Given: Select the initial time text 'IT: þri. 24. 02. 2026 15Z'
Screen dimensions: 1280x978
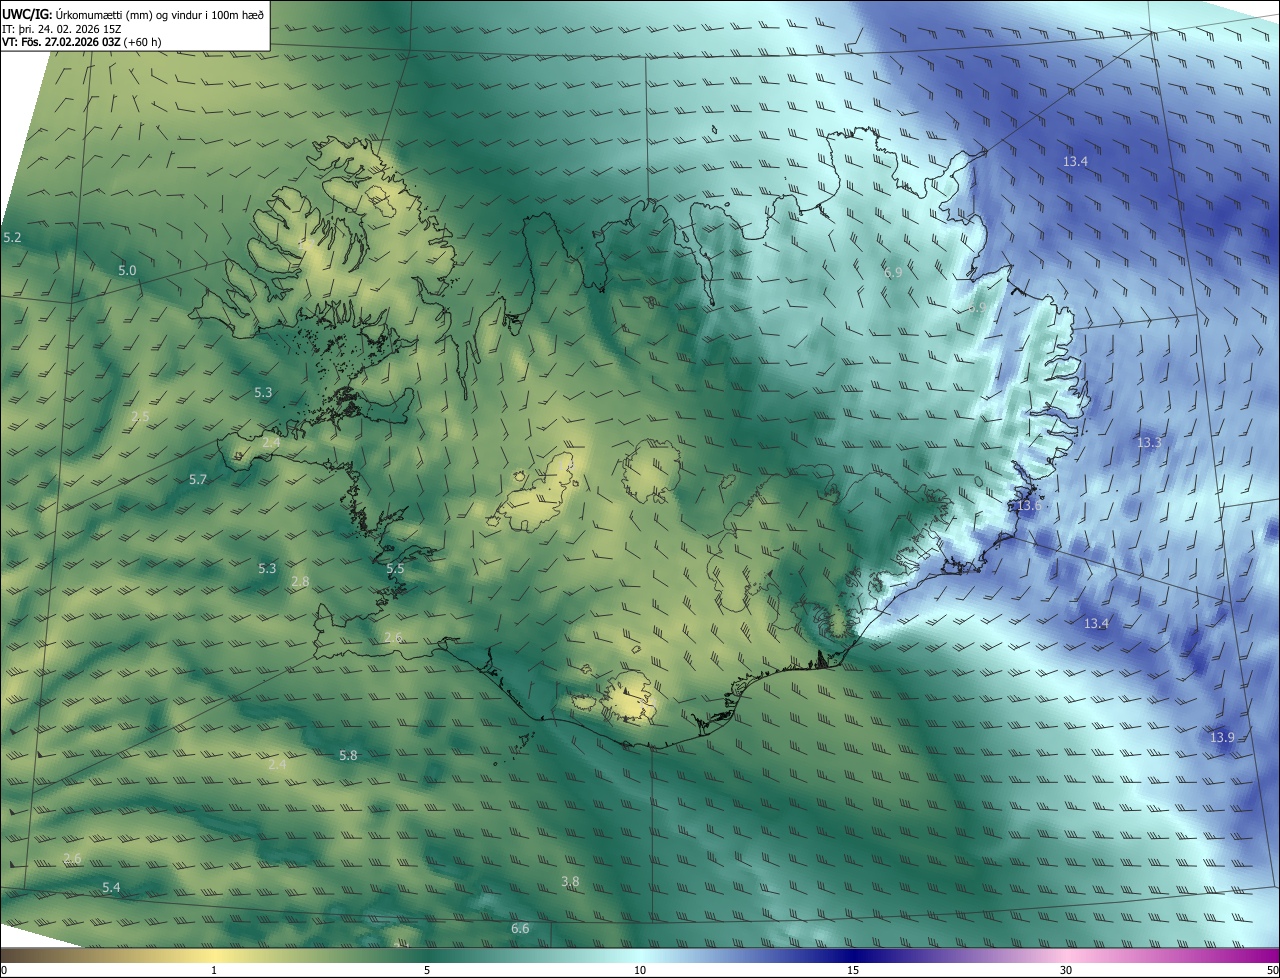Looking at the screenshot, I should [62, 28].
